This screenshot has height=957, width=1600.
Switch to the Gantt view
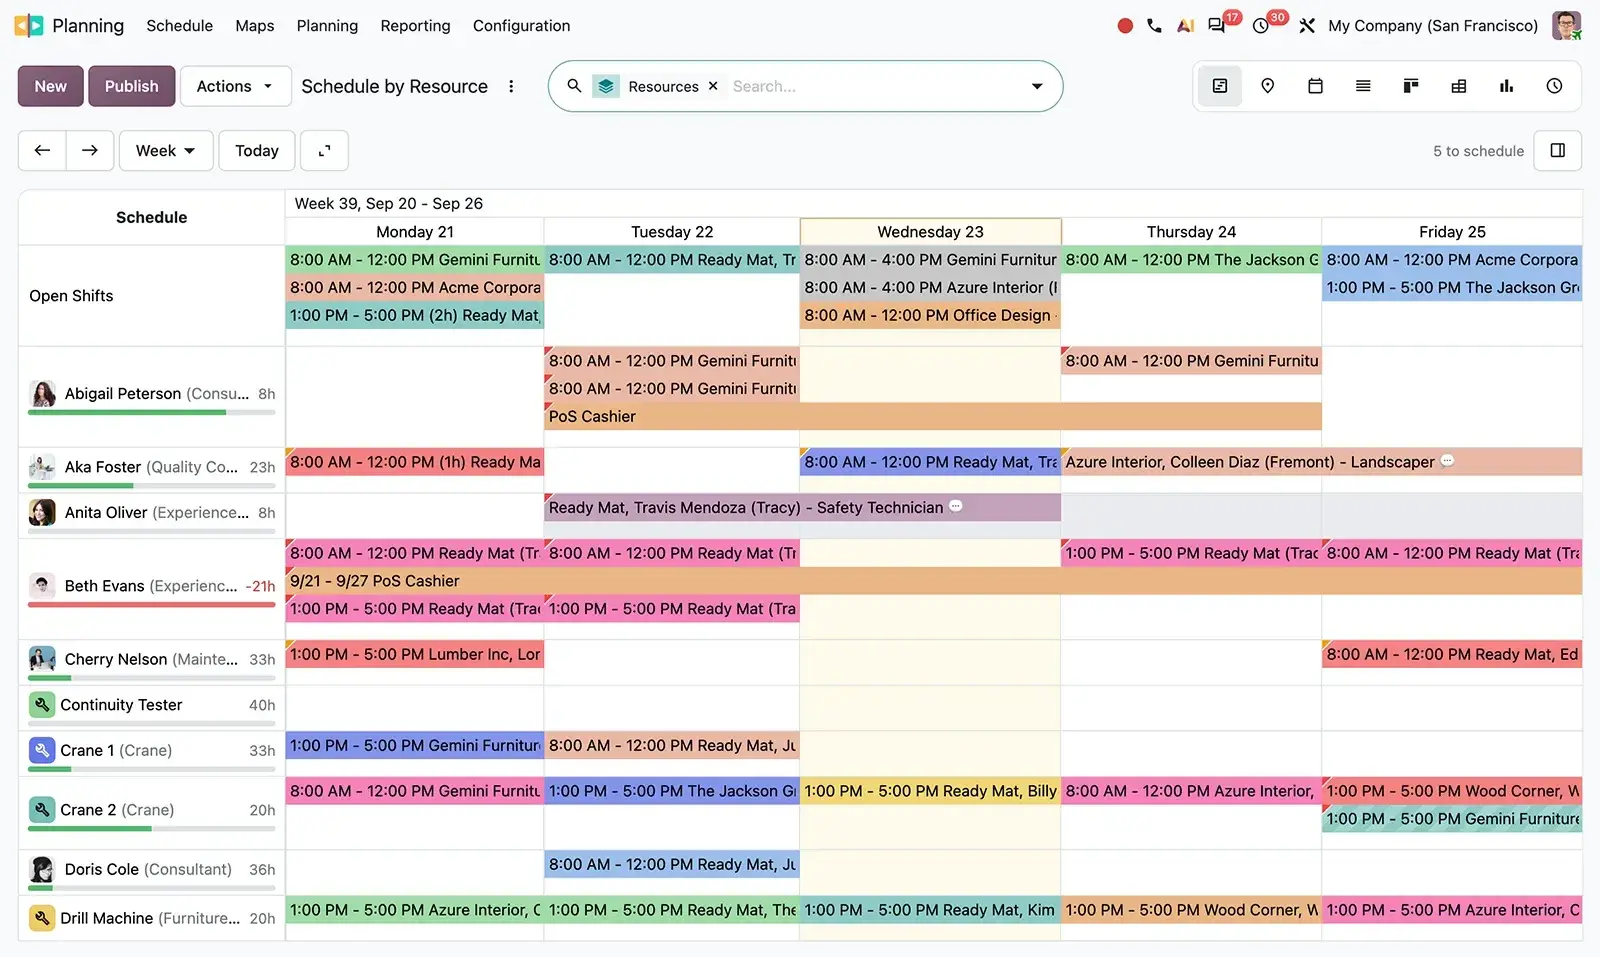(1220, 86)
